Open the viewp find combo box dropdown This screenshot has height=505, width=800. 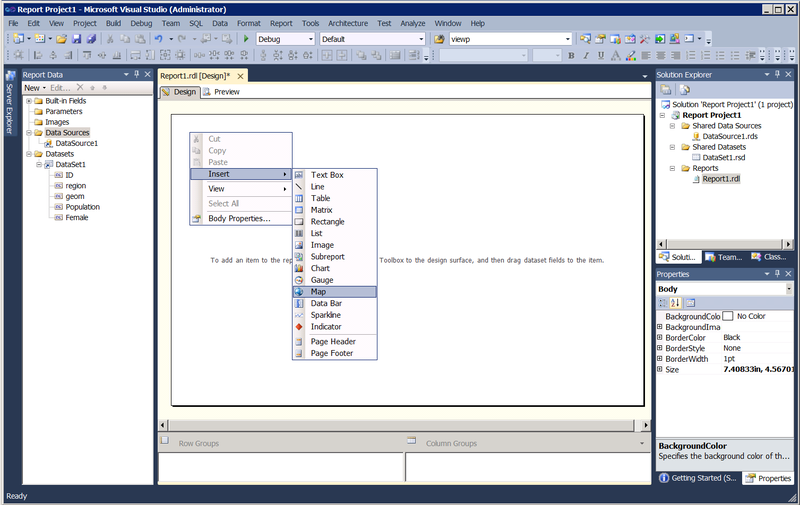coord(567,39)
